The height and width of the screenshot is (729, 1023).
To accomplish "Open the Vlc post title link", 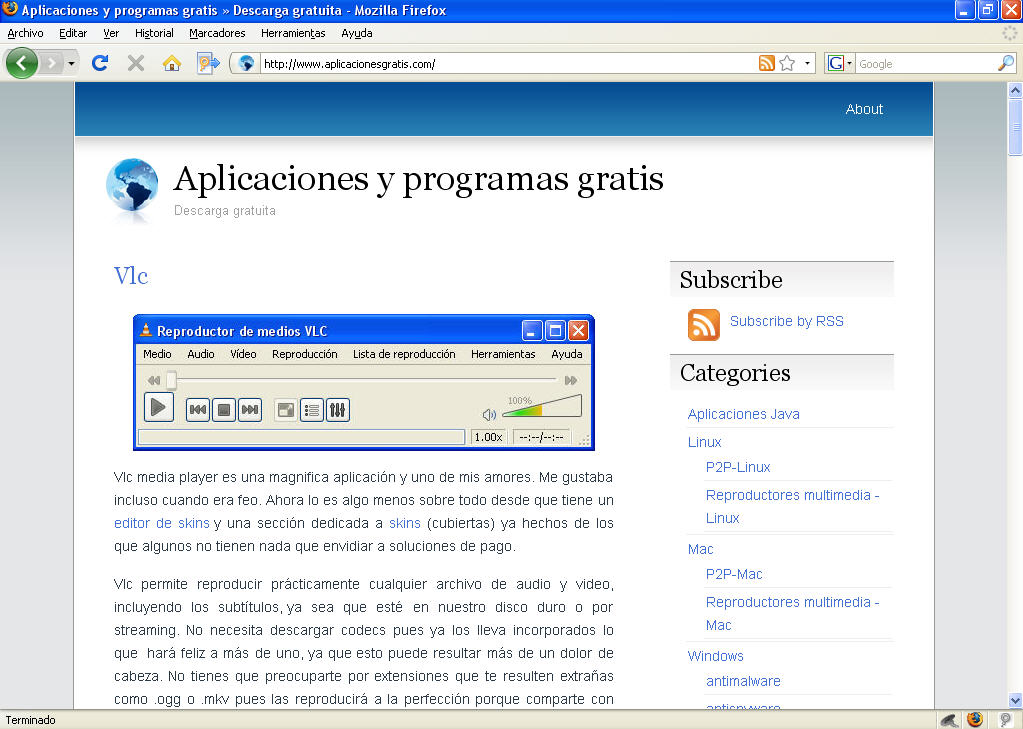I will point(131,275).
